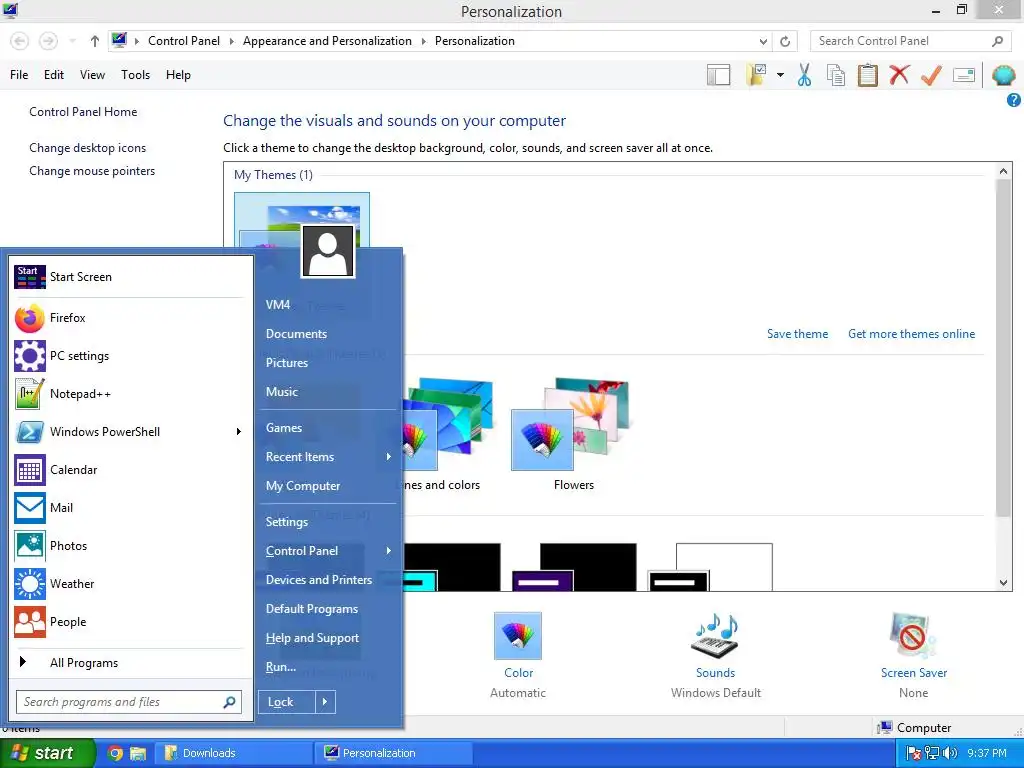The width and height of the screenshot is (1024, 768).
Task: Open the Mail app entry
Action: [x=128, y=508]
